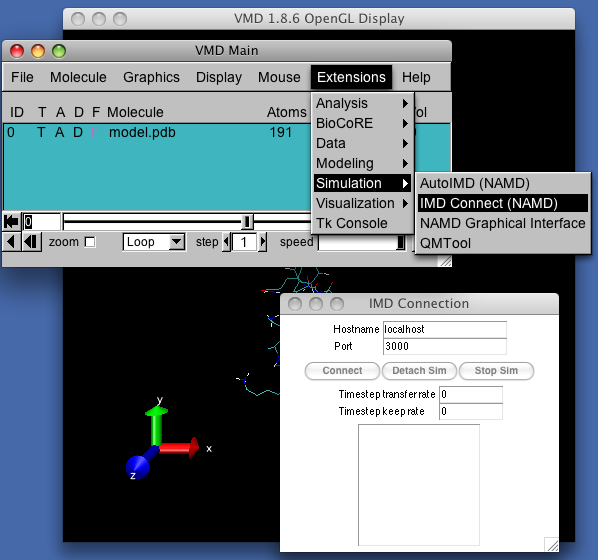Viewport: 598px width, 560px height.
Task: Open the Mouse menu
Action: click(x=279, y=77)
